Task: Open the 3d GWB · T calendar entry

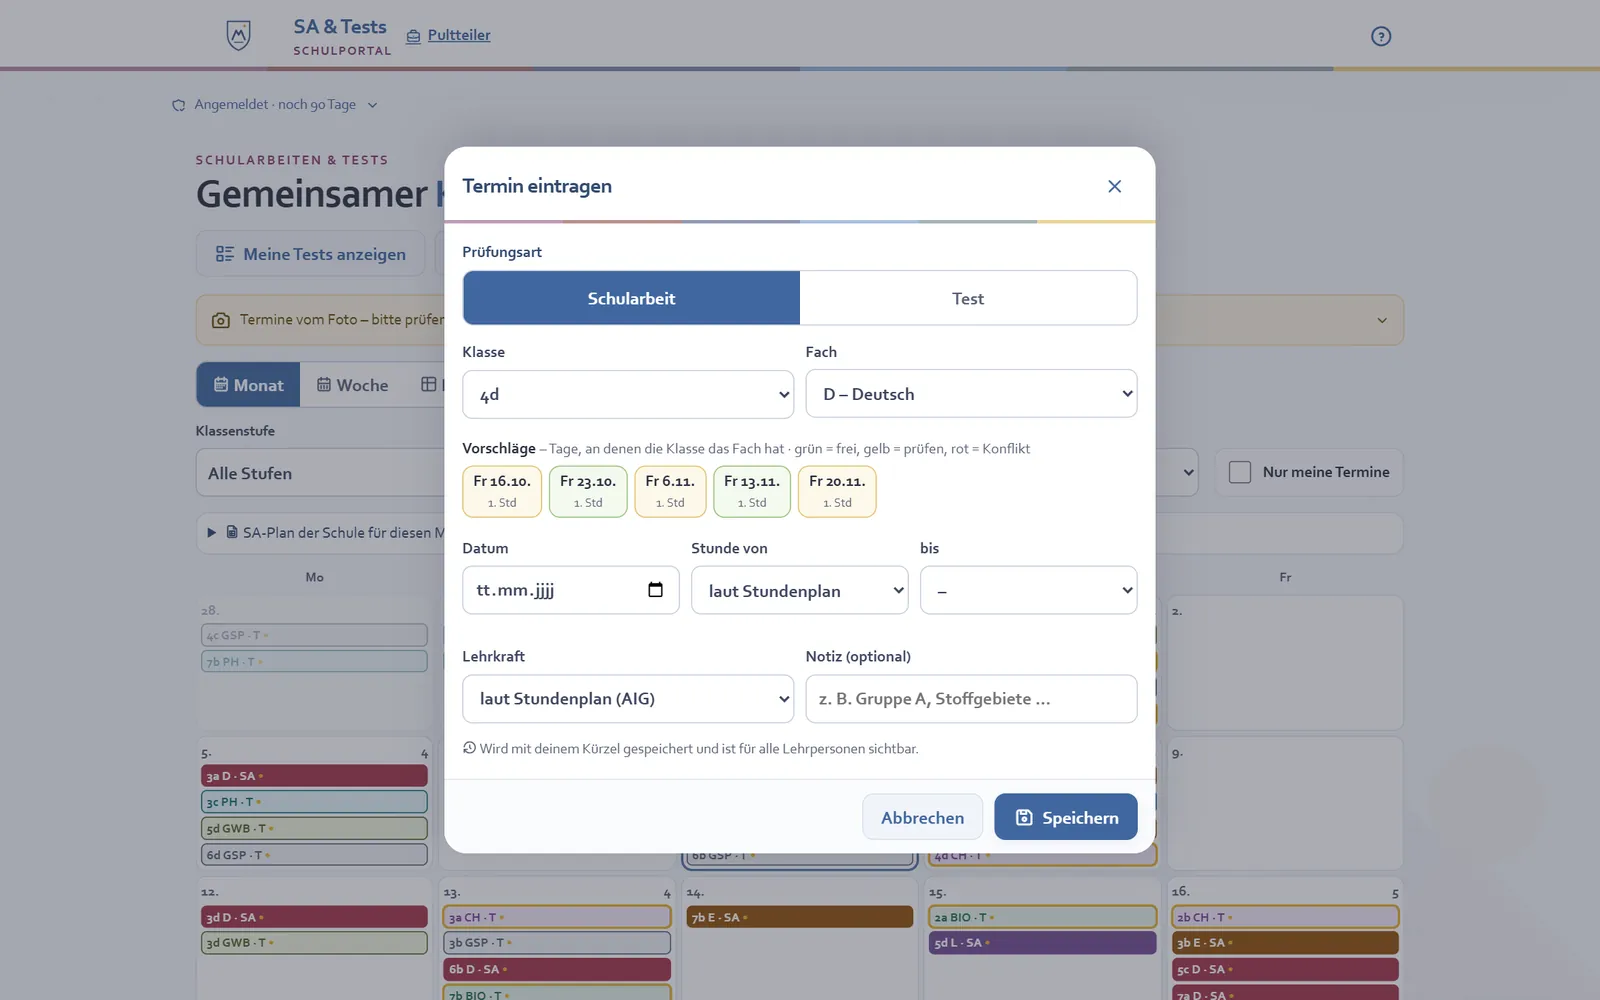Action: tap(314, 943)
